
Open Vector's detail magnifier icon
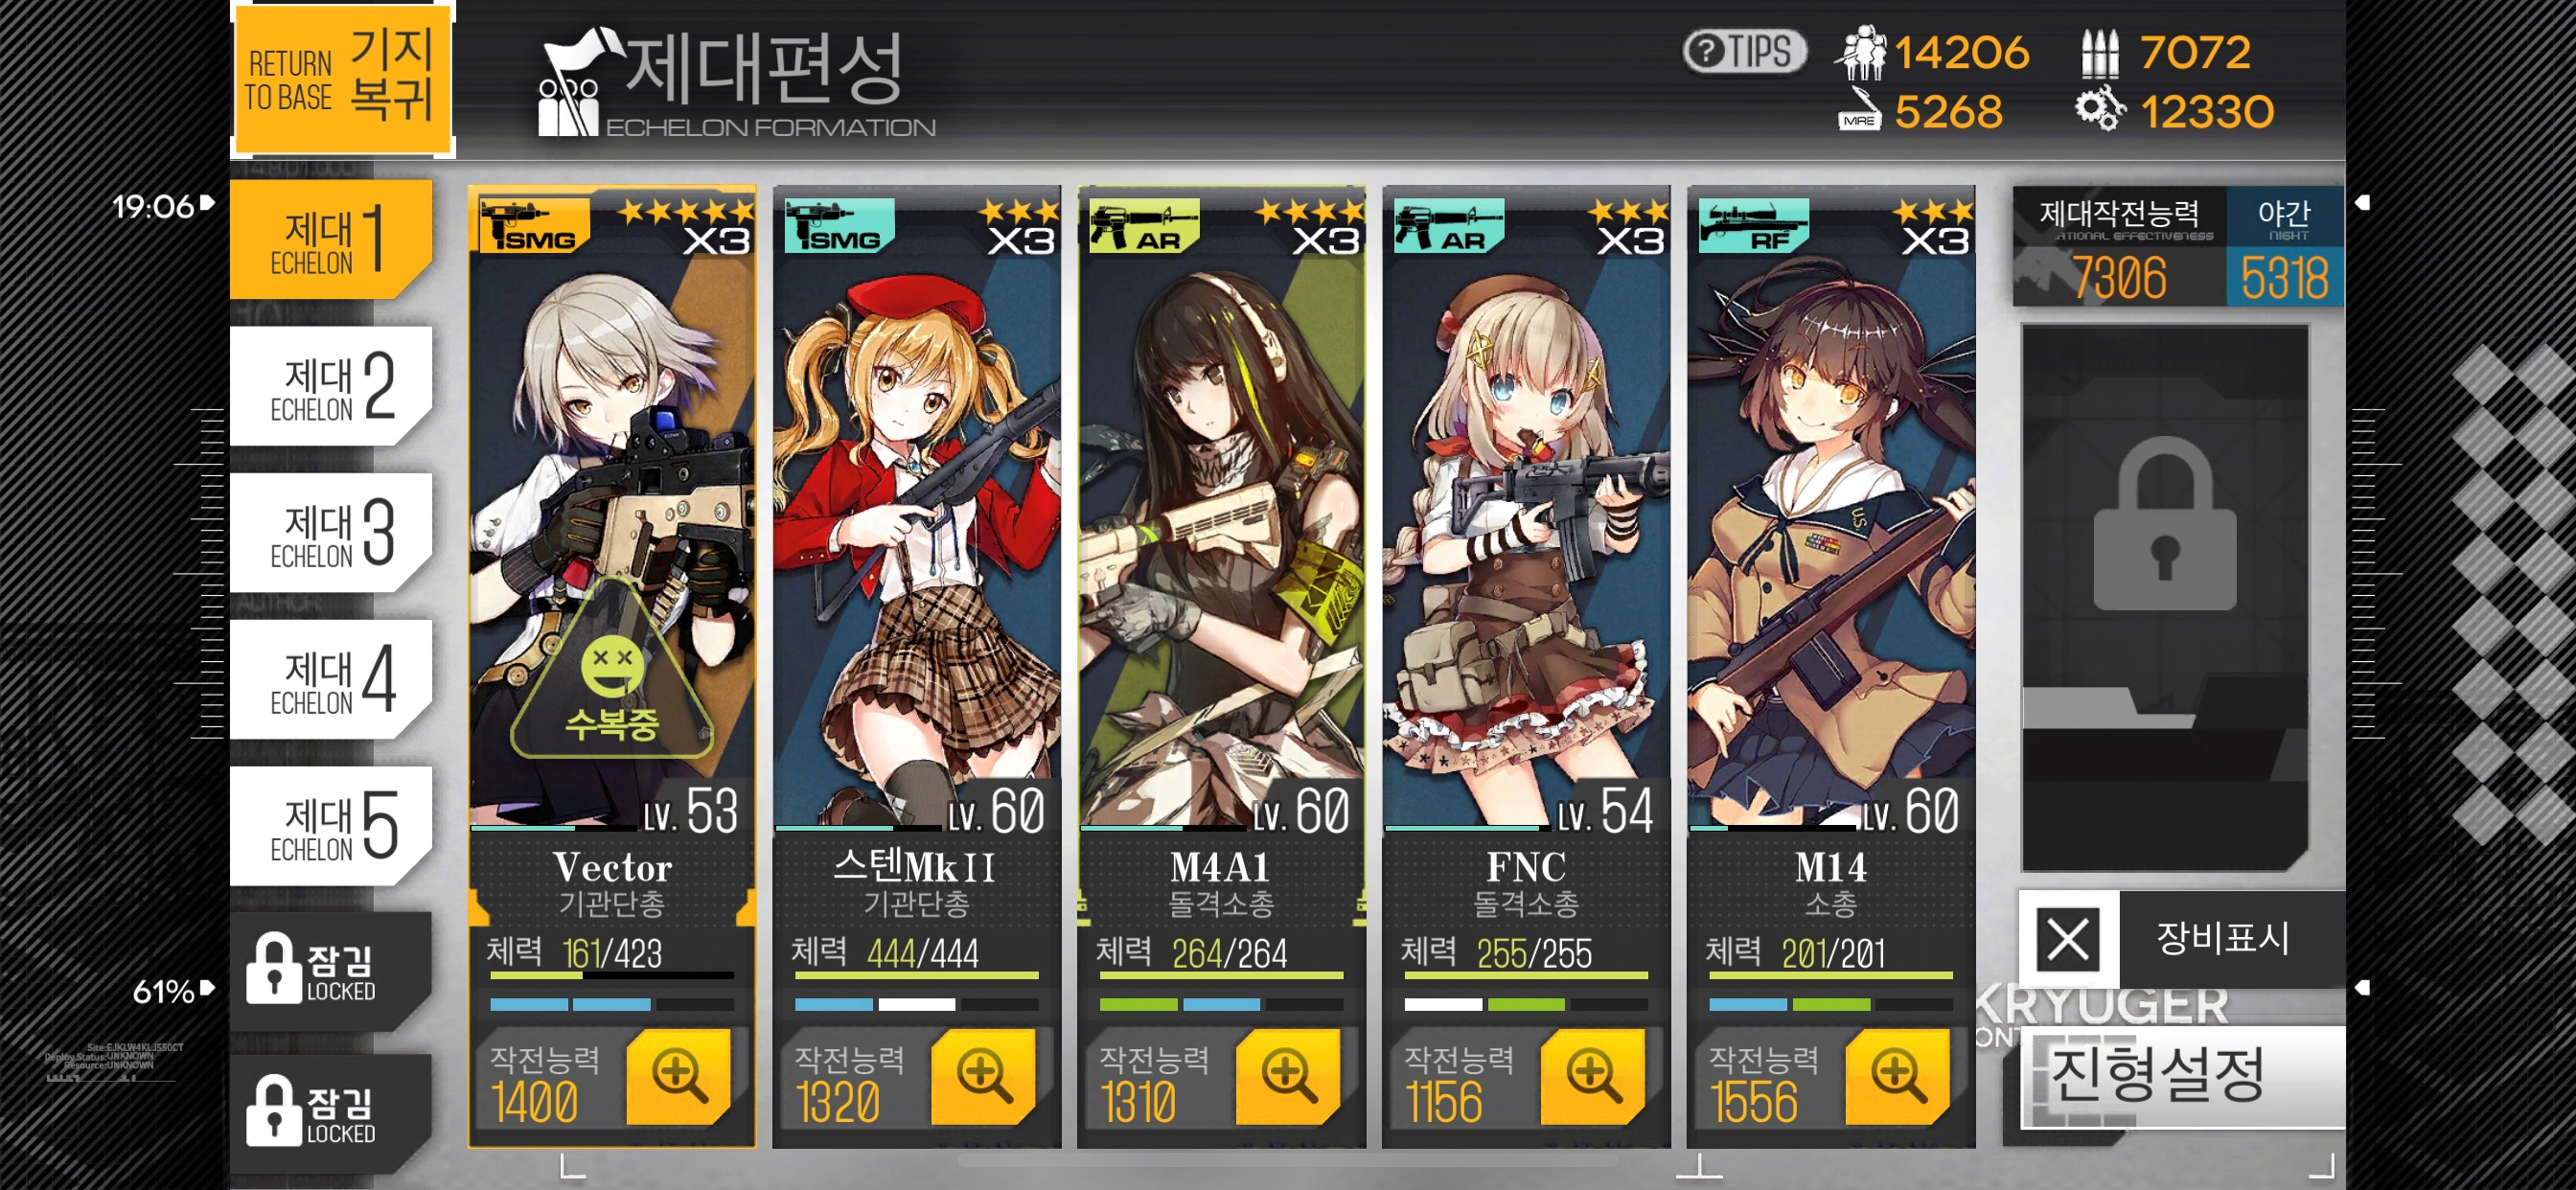point(679,1076)
